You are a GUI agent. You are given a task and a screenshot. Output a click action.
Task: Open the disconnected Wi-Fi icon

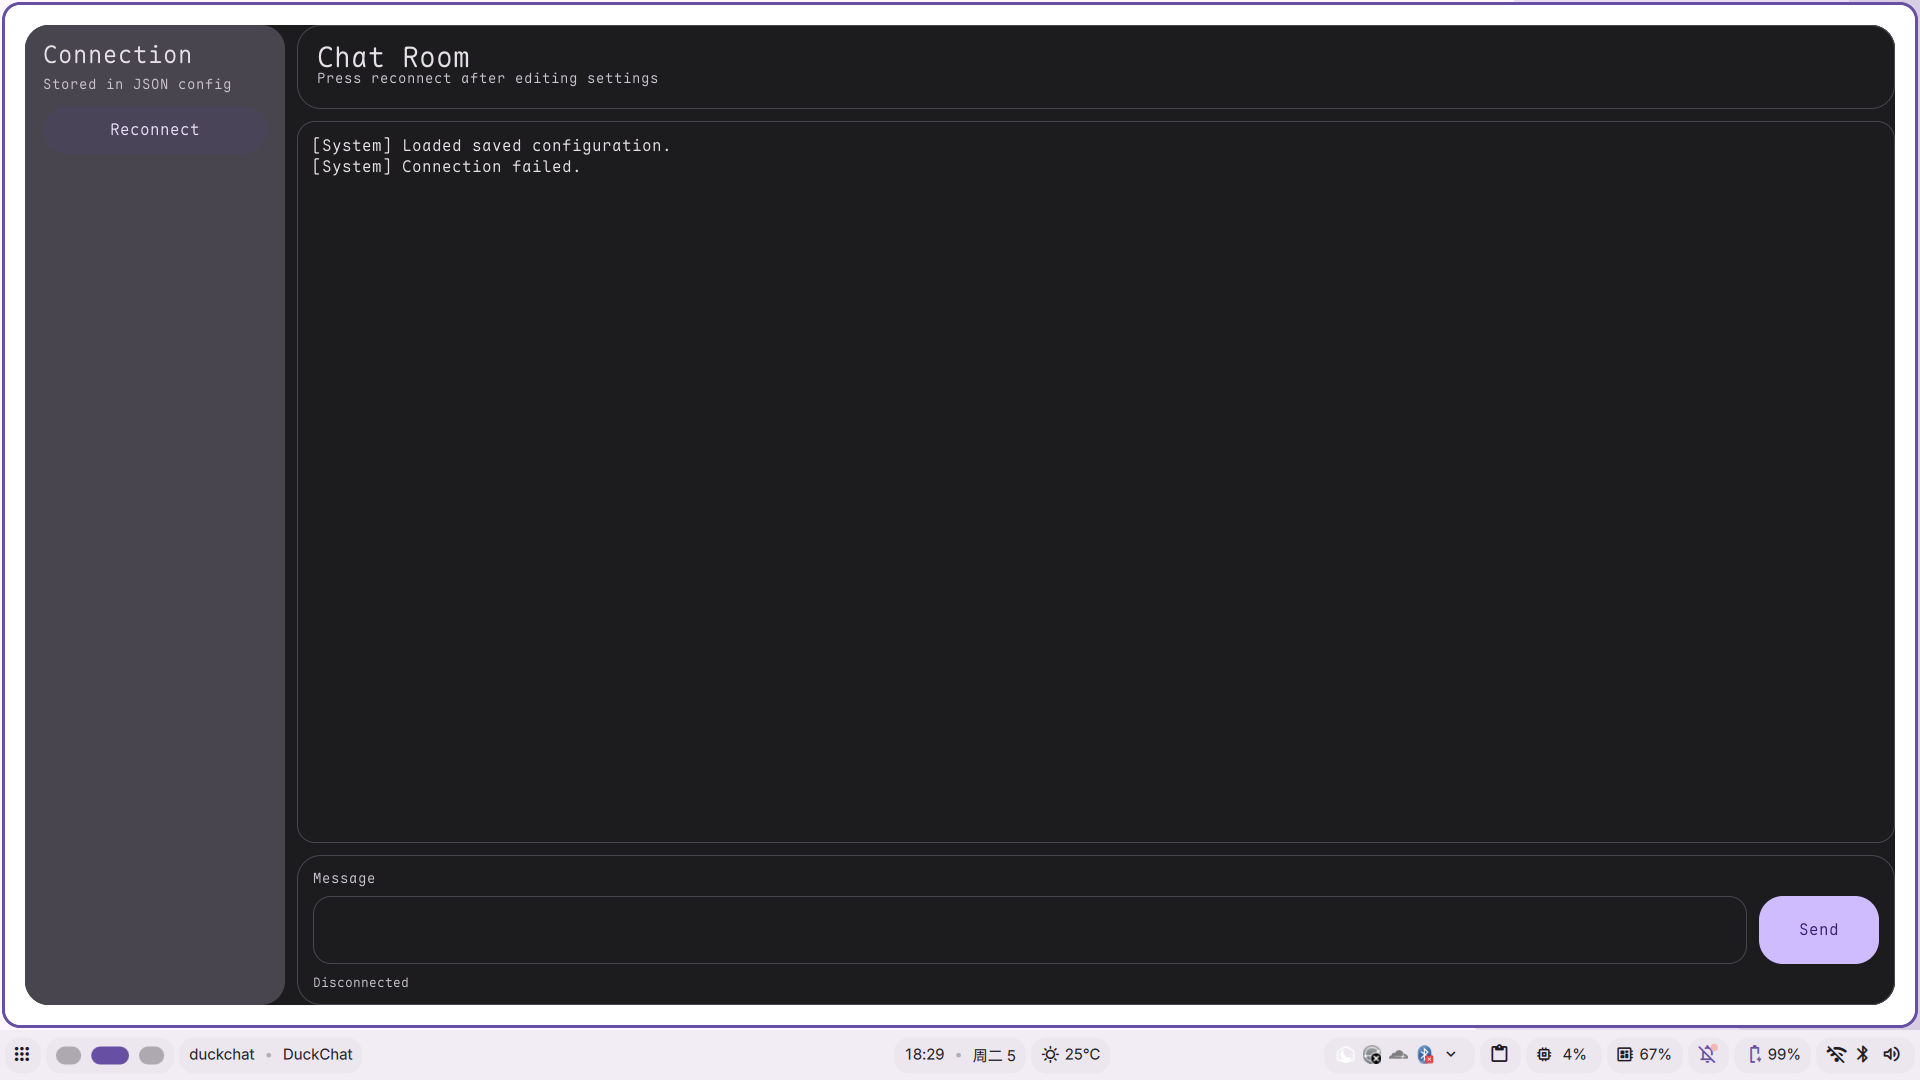pyautogui.click(x=1836, y=1054)
